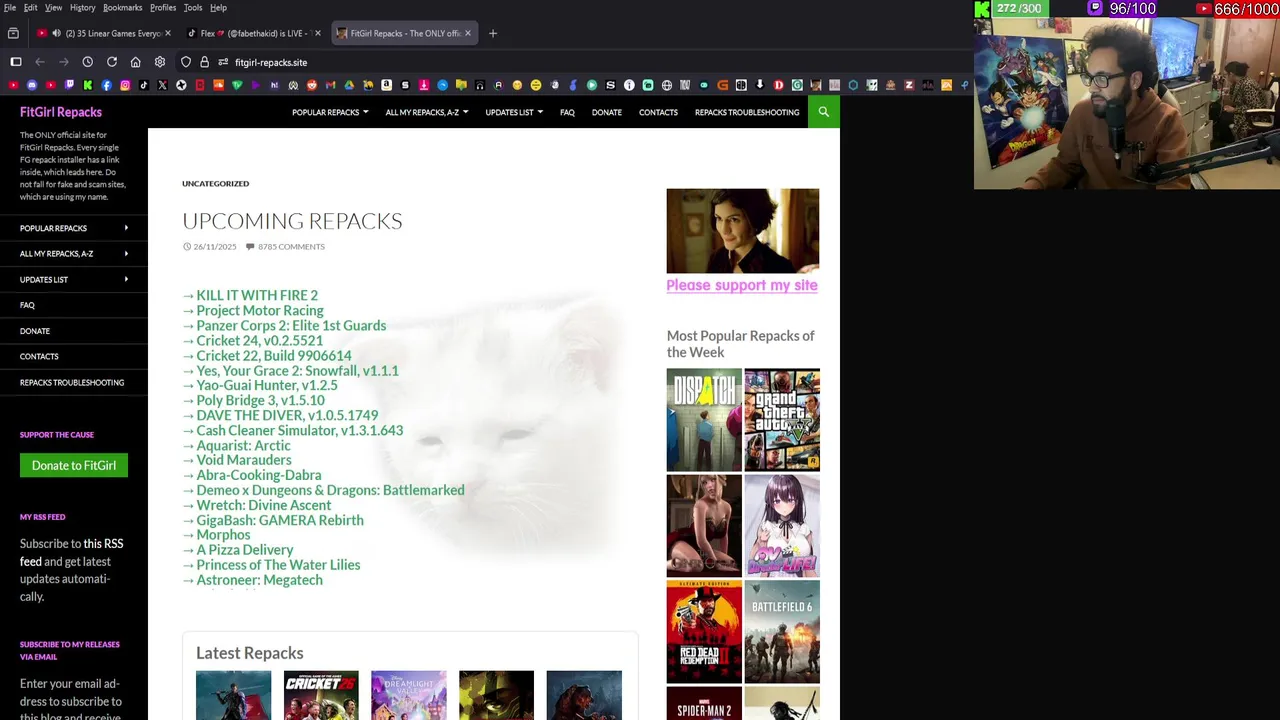
Task: Expand Popular Repacks in top navigation
Action: [330, 112]
